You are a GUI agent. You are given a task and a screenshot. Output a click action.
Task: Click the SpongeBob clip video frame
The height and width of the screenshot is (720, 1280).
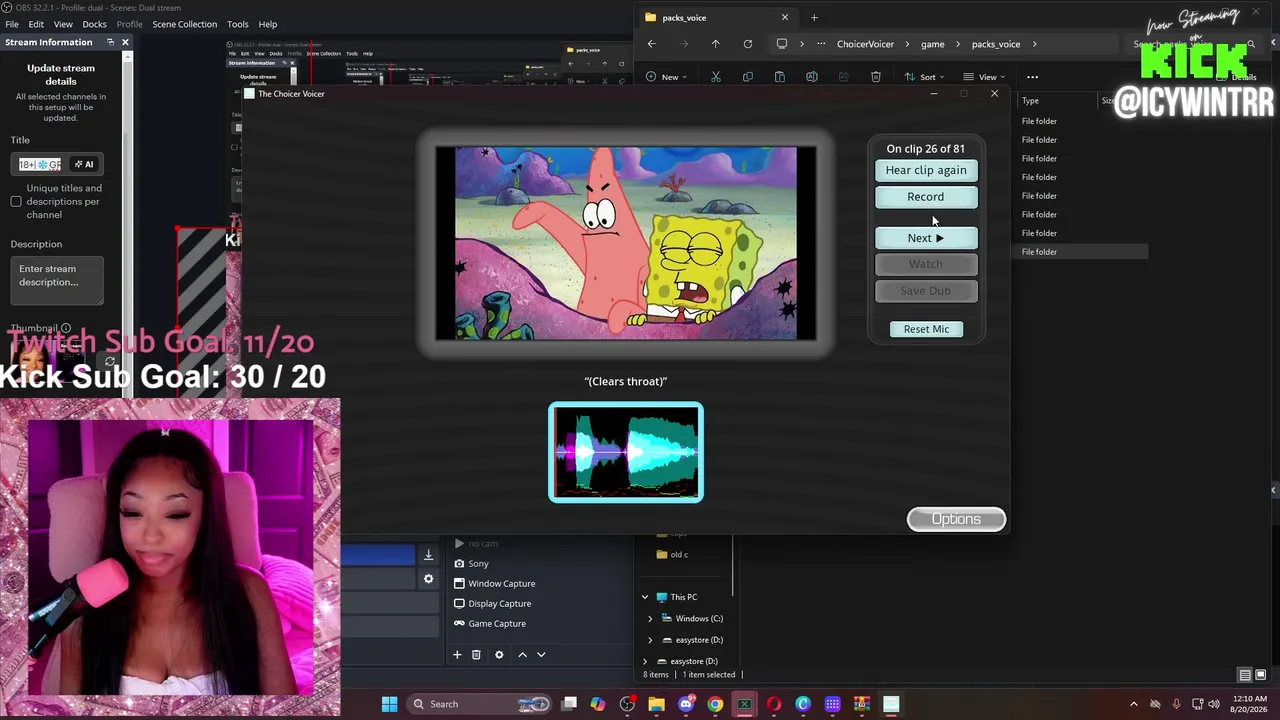(x=626, y=243)
